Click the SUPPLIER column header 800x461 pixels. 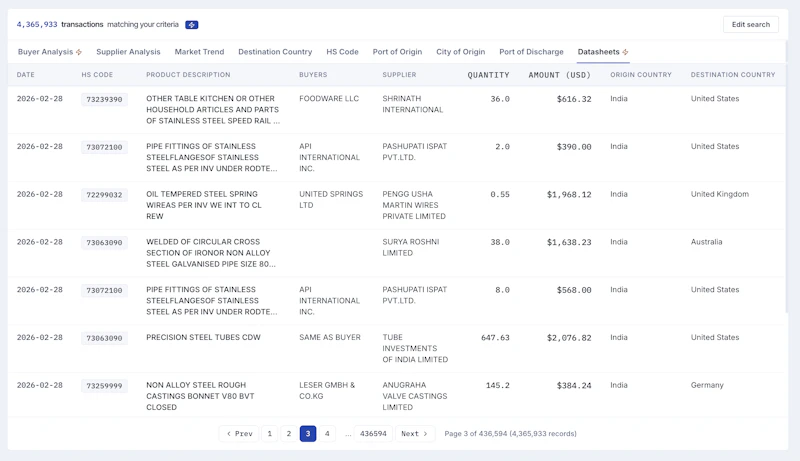coord(399,74)
